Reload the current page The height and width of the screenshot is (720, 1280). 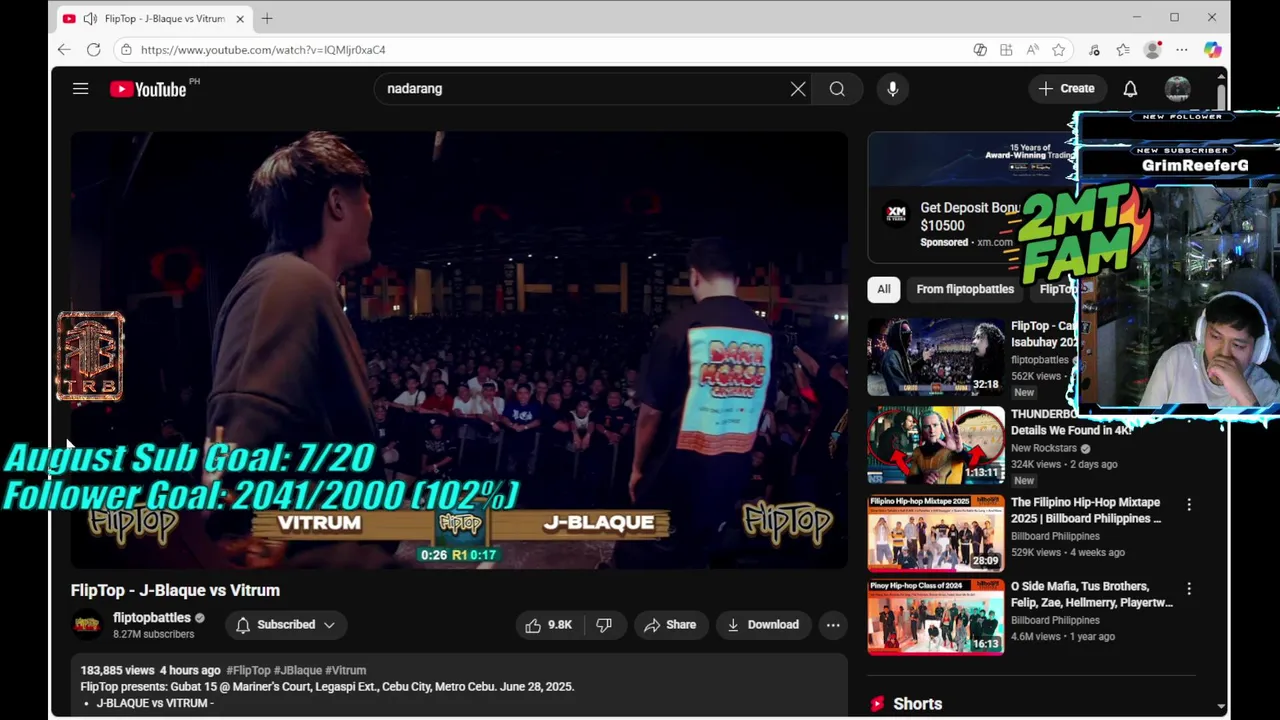93,49
